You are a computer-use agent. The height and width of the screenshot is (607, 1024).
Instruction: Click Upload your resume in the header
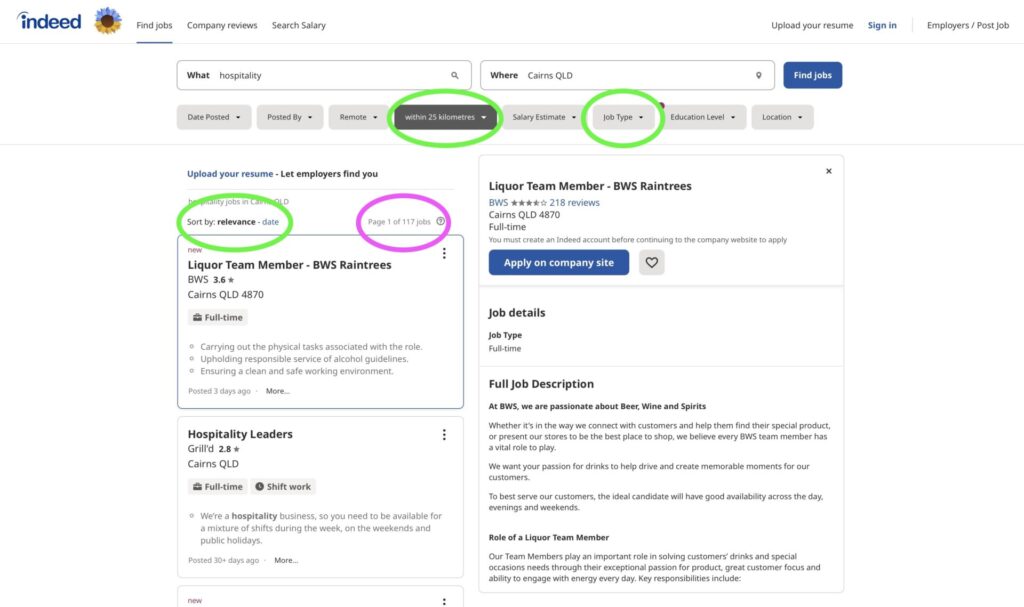point(812,25)
